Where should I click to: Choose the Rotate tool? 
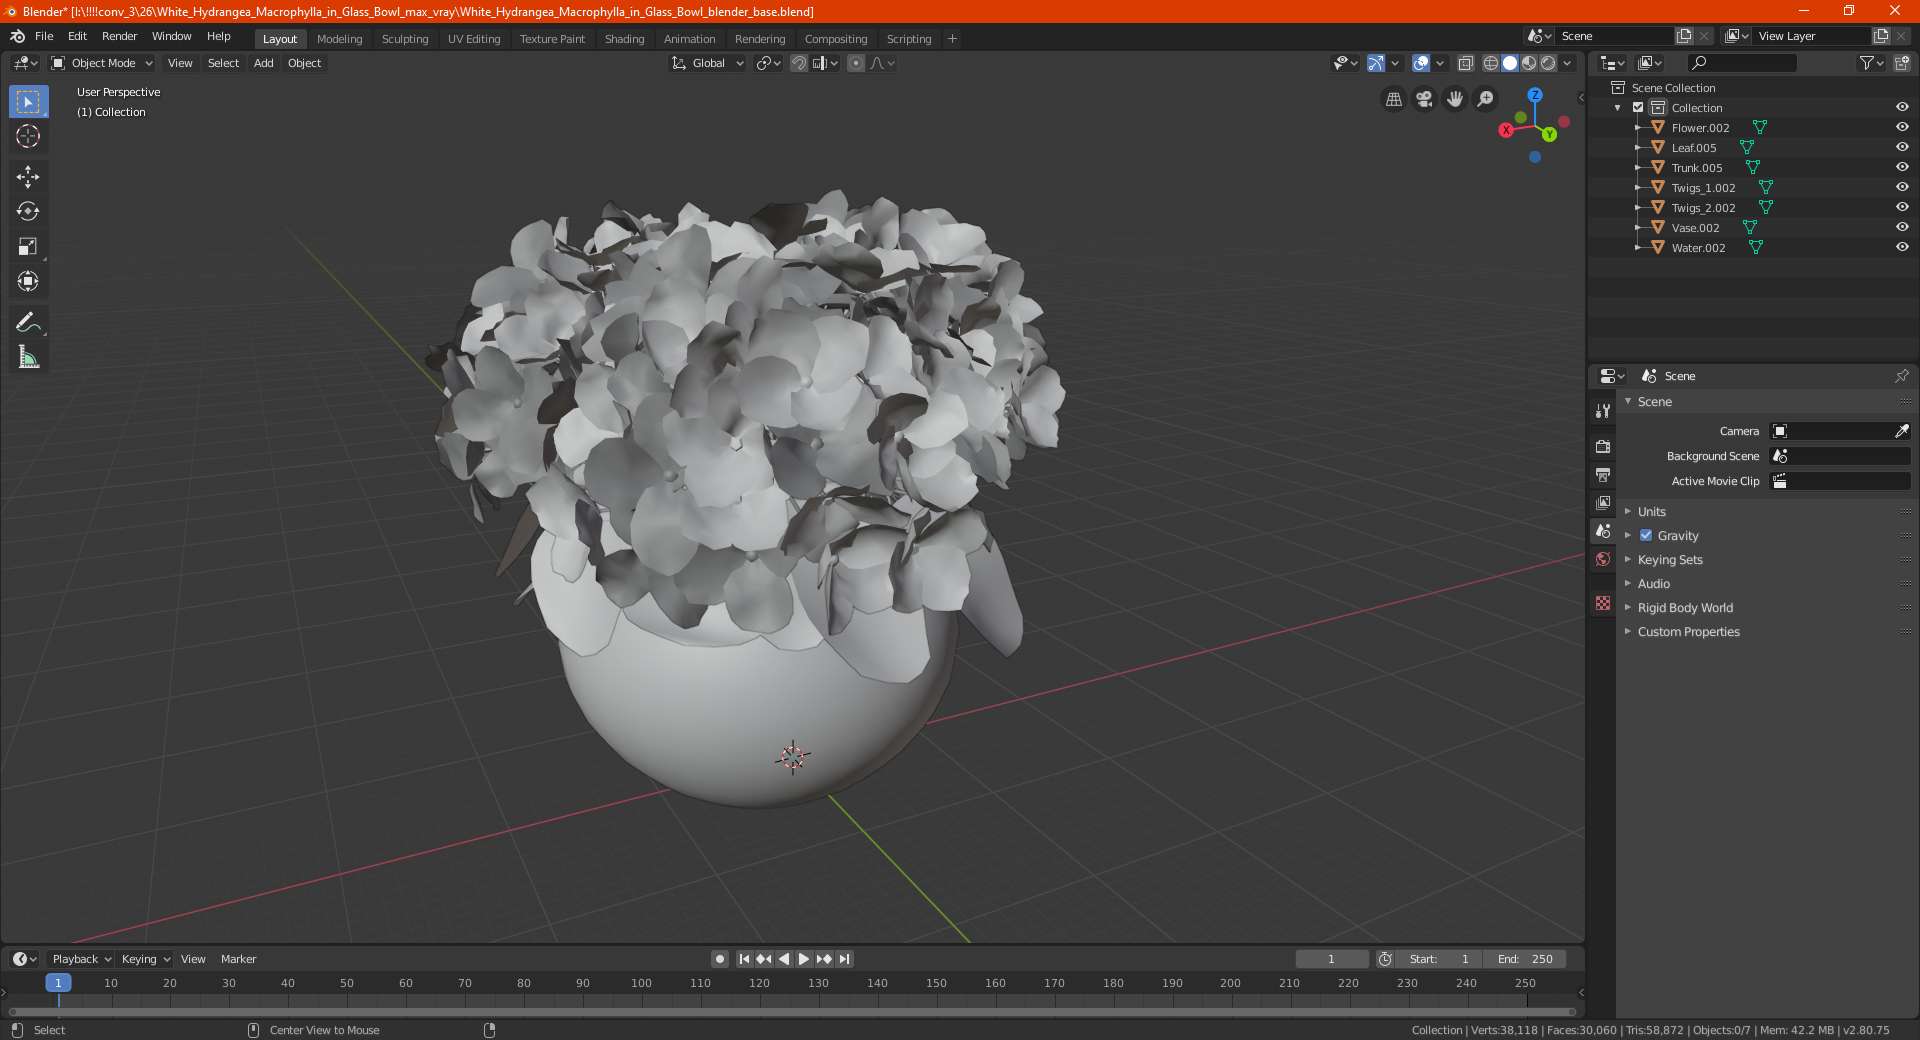click(x=28, y=211)
